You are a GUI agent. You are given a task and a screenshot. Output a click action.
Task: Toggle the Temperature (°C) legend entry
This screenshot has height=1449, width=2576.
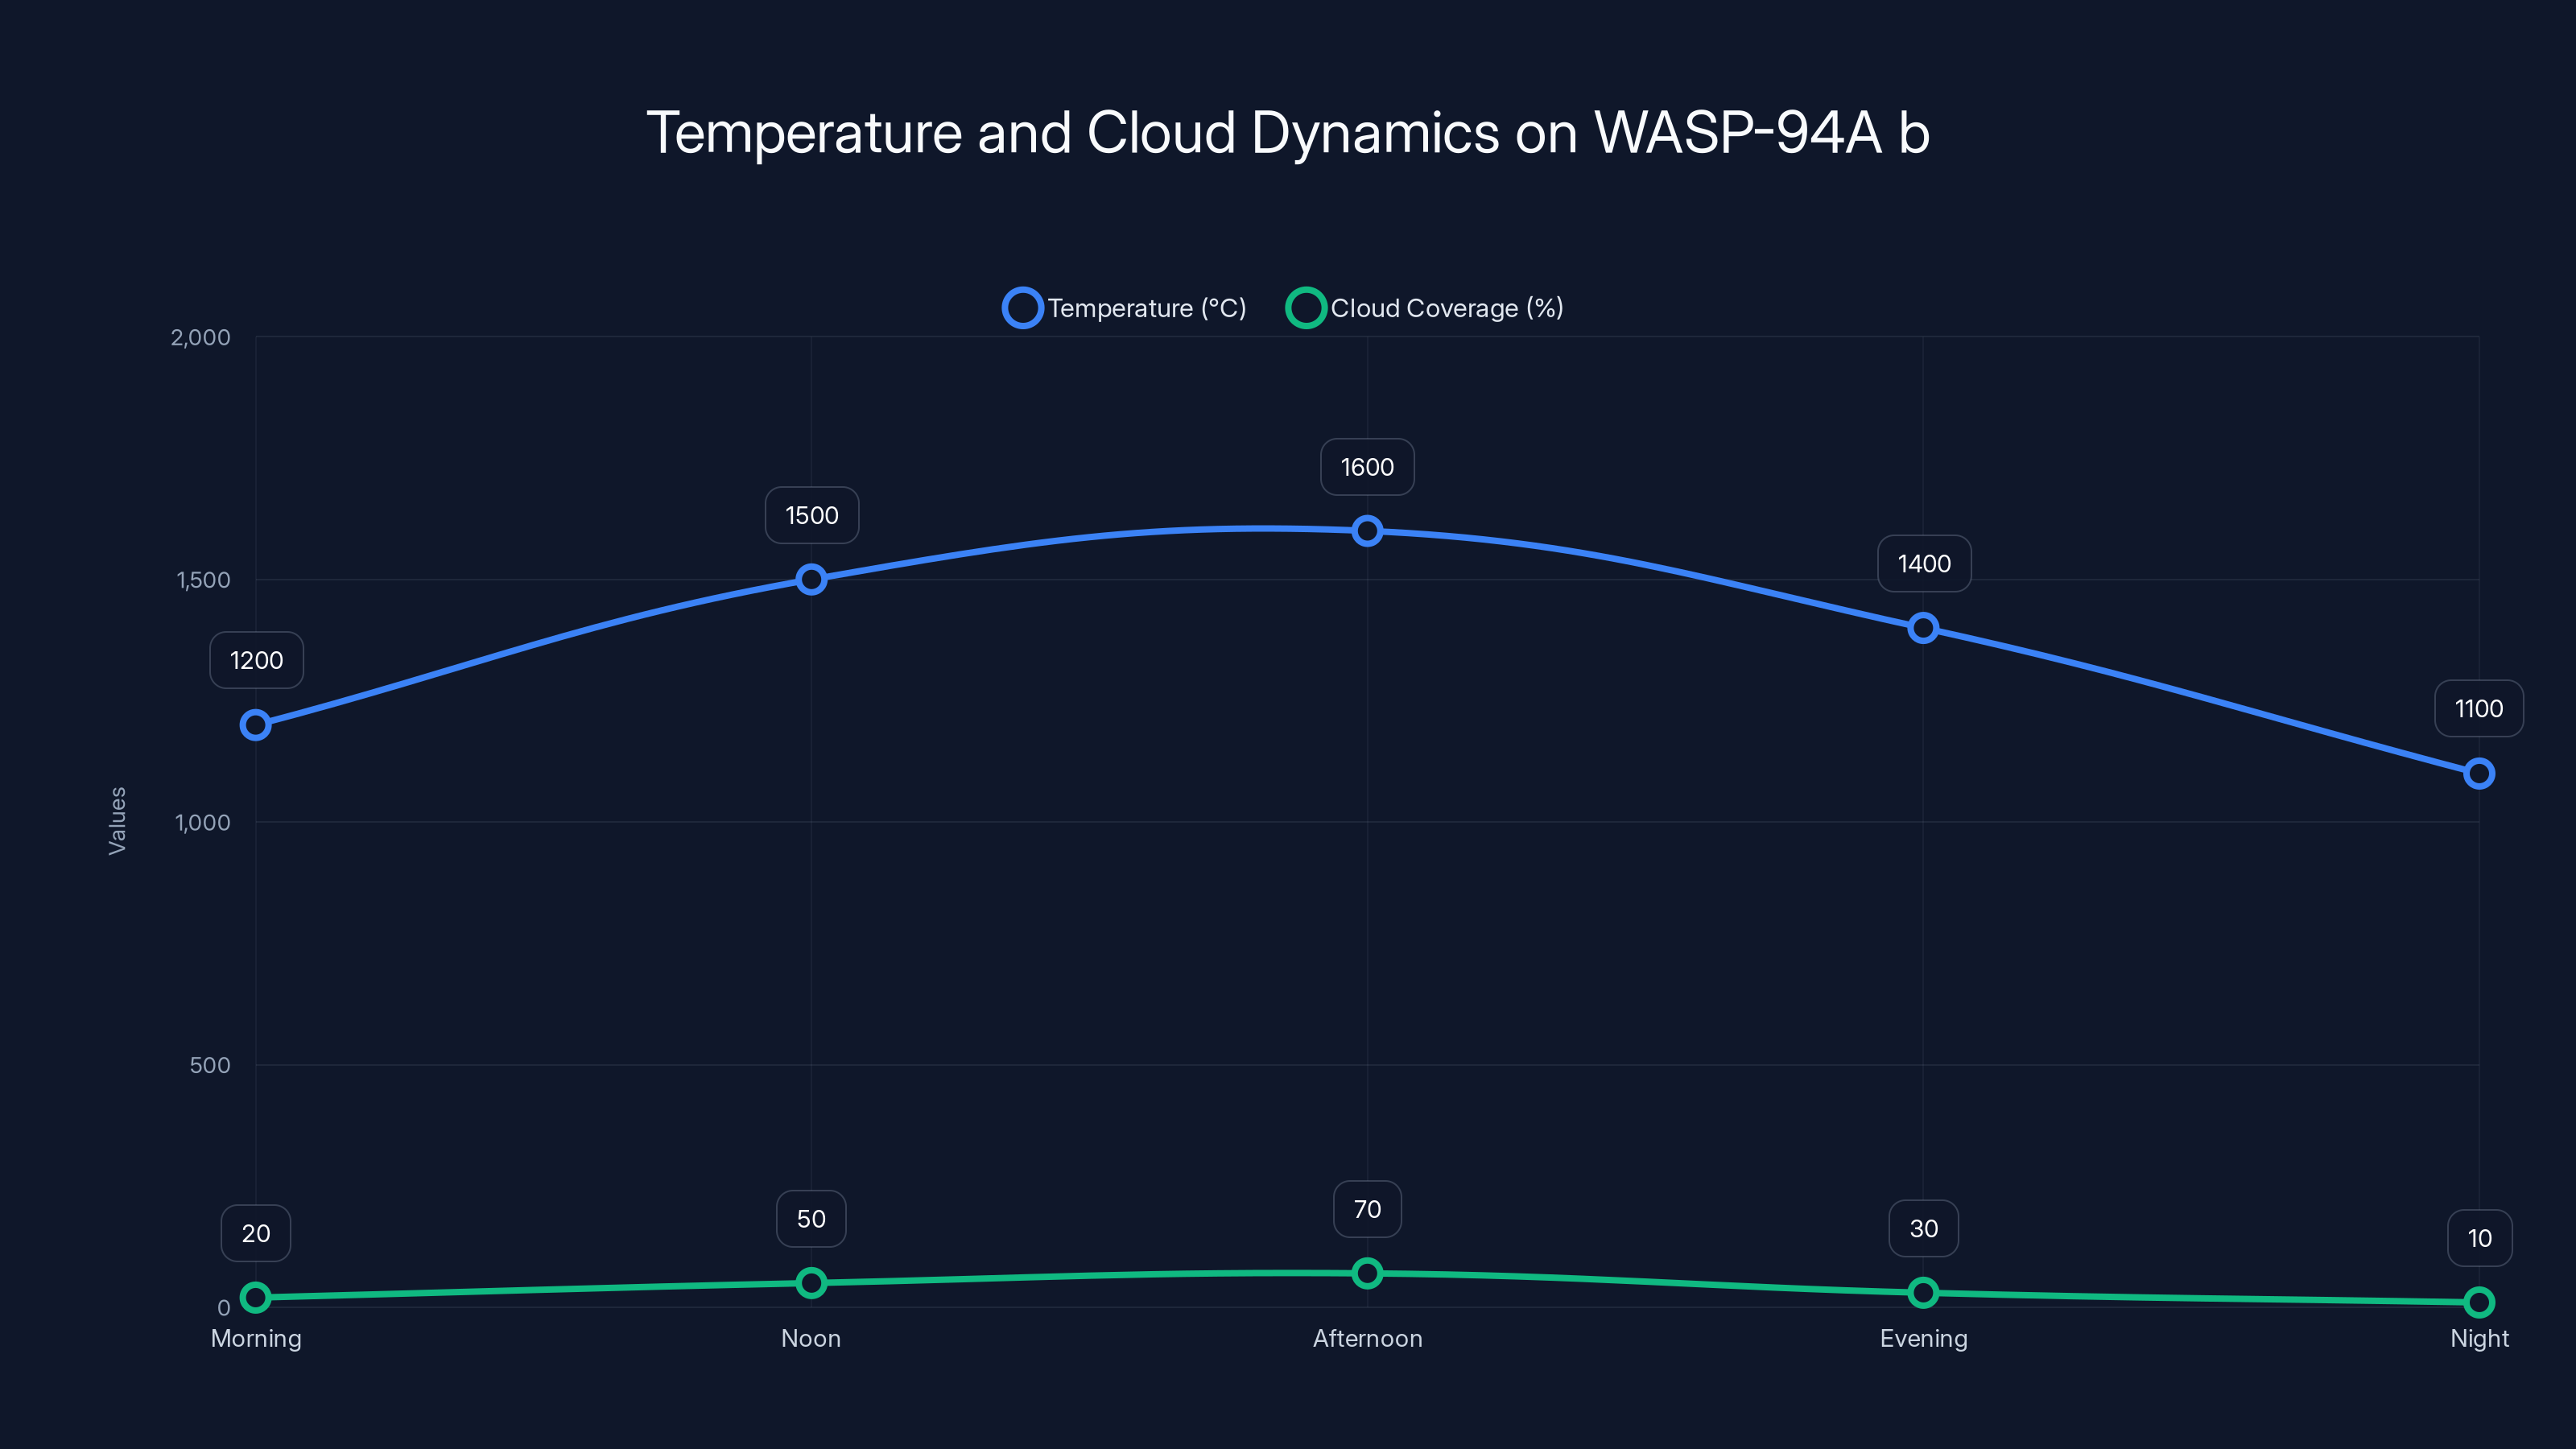click(x=1125, y=308)
